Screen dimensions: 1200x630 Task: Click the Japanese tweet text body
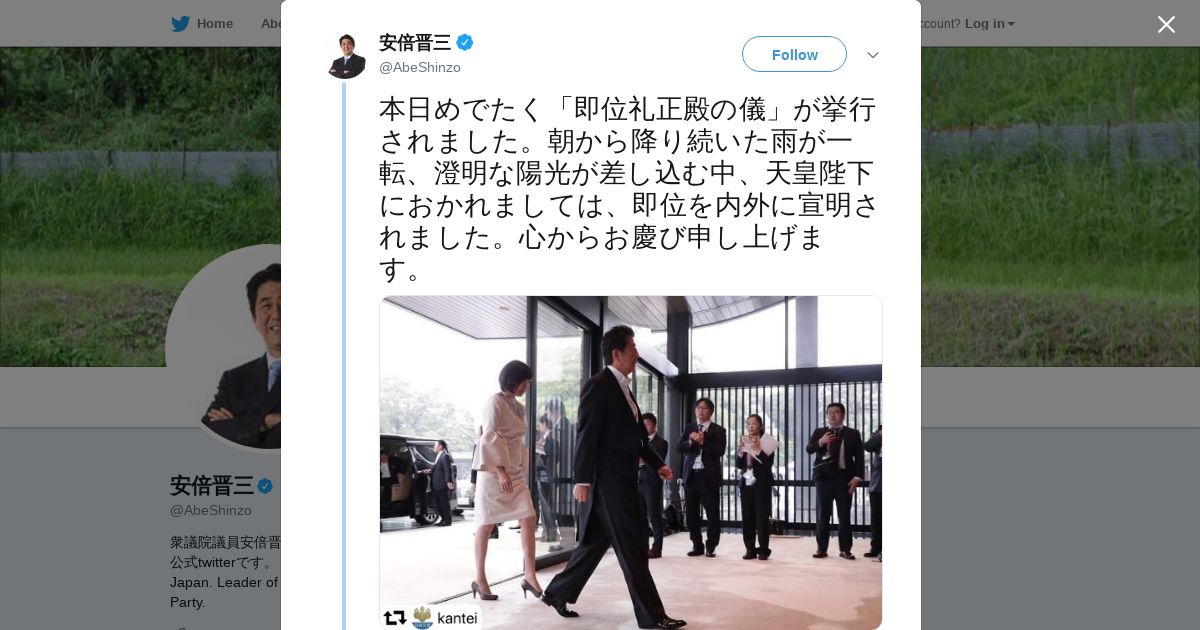coord(629,189)
